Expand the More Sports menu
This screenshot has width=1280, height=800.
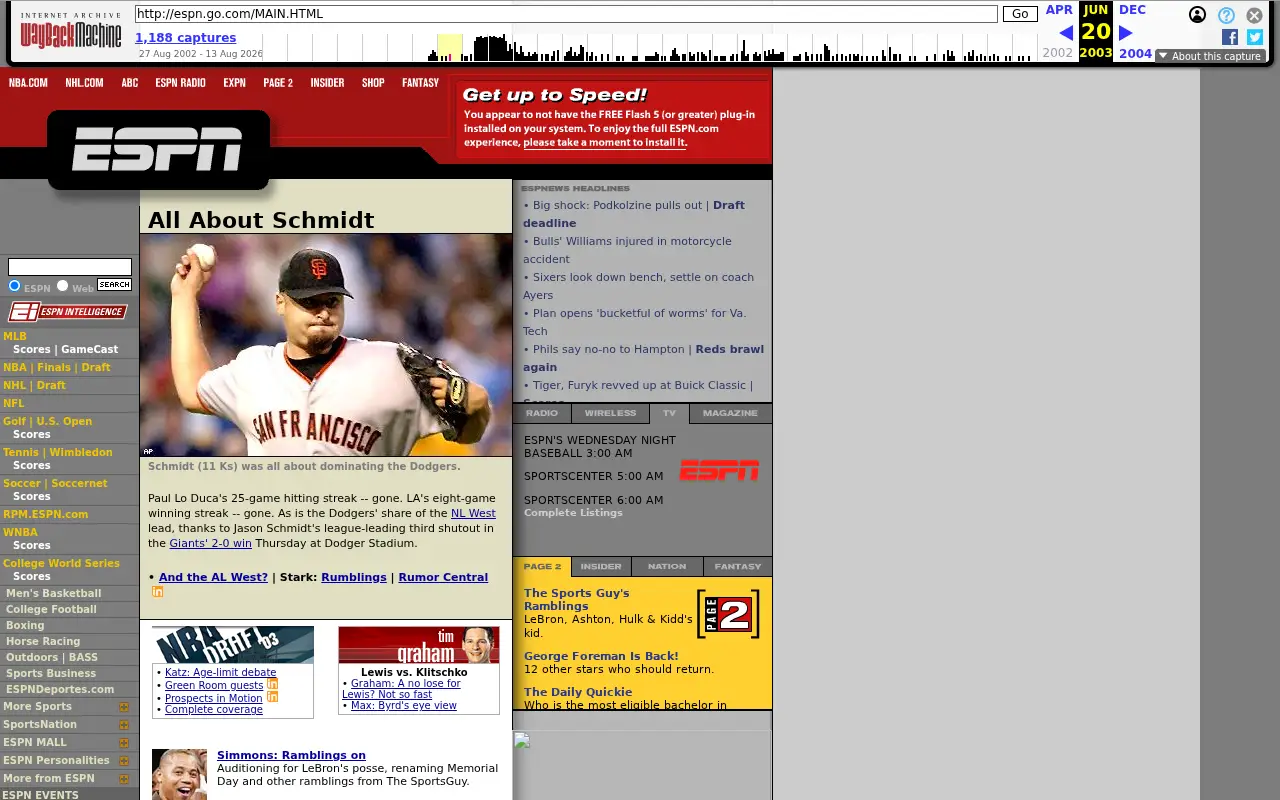124,707
